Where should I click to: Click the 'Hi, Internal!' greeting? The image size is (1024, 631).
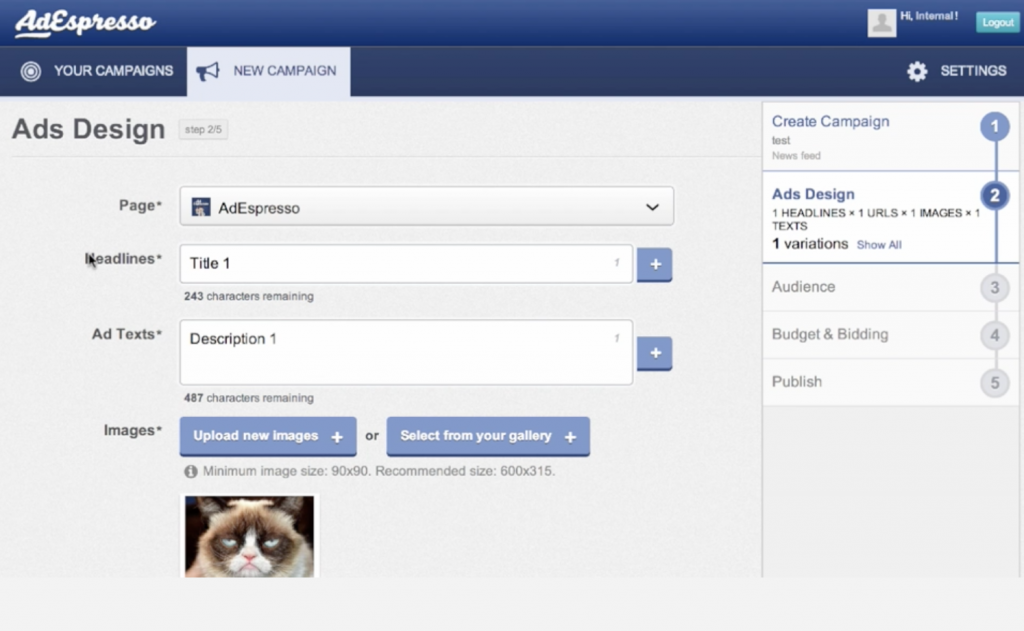(929, 16)
